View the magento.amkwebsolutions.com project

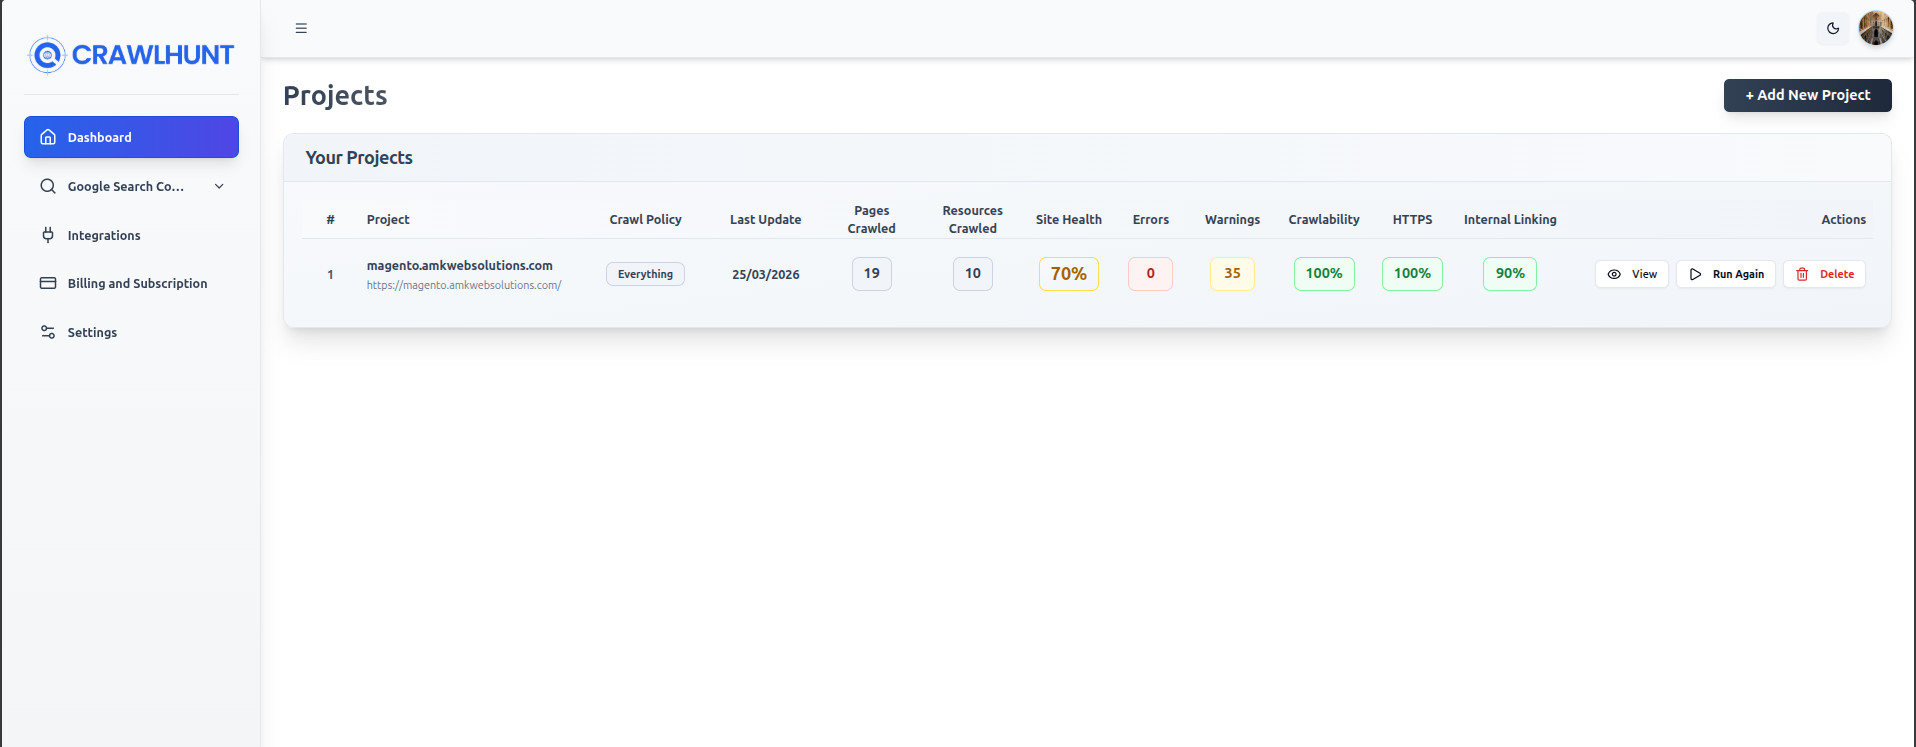pyautogui.click(x=1631, y=274)
